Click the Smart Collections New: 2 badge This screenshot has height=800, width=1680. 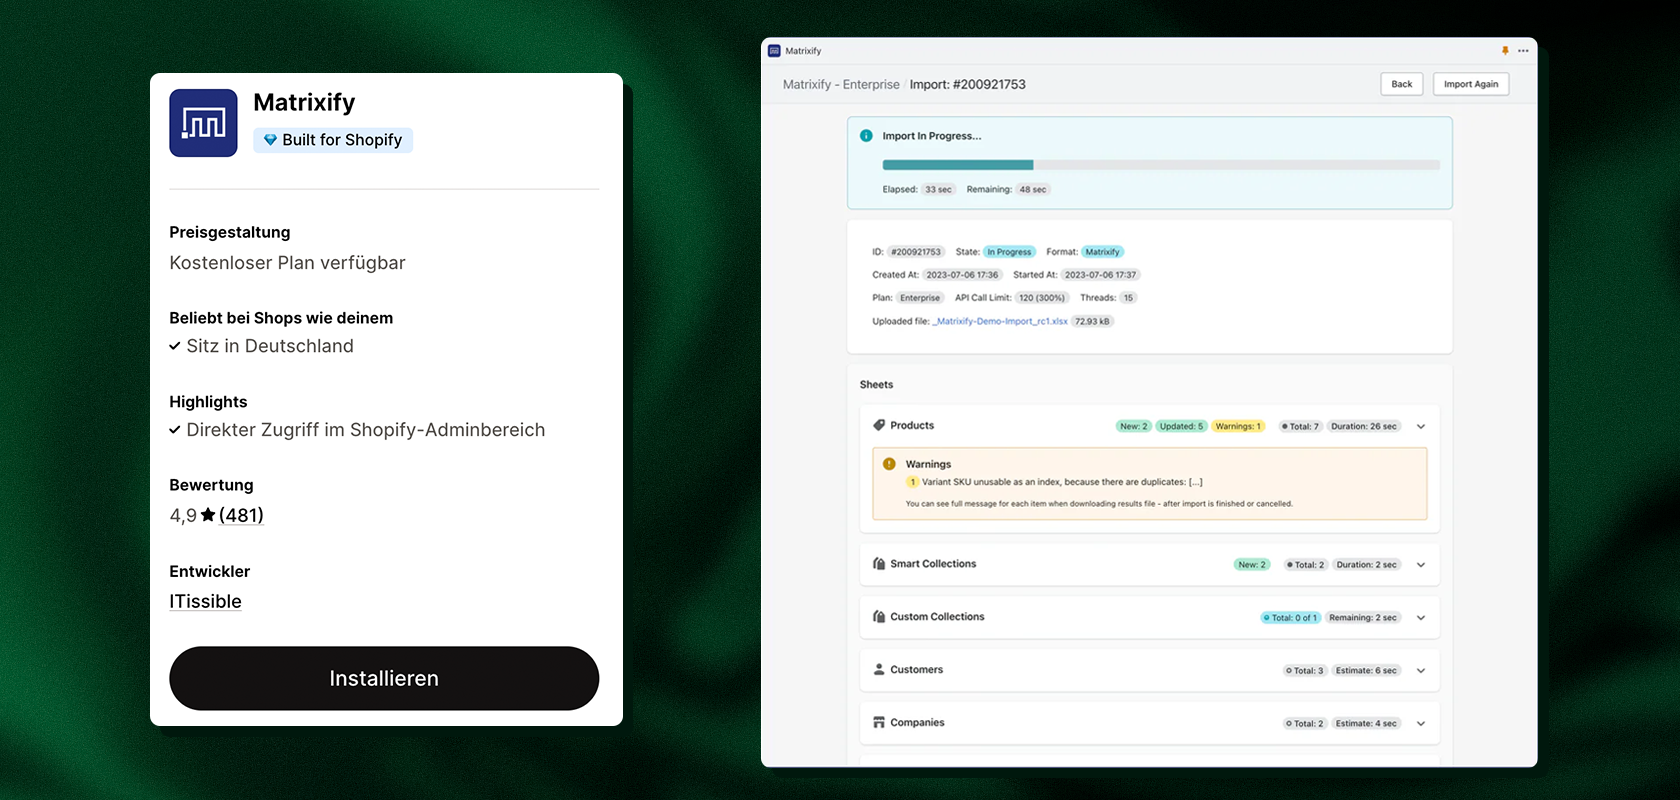click(x=1252, y=565)
